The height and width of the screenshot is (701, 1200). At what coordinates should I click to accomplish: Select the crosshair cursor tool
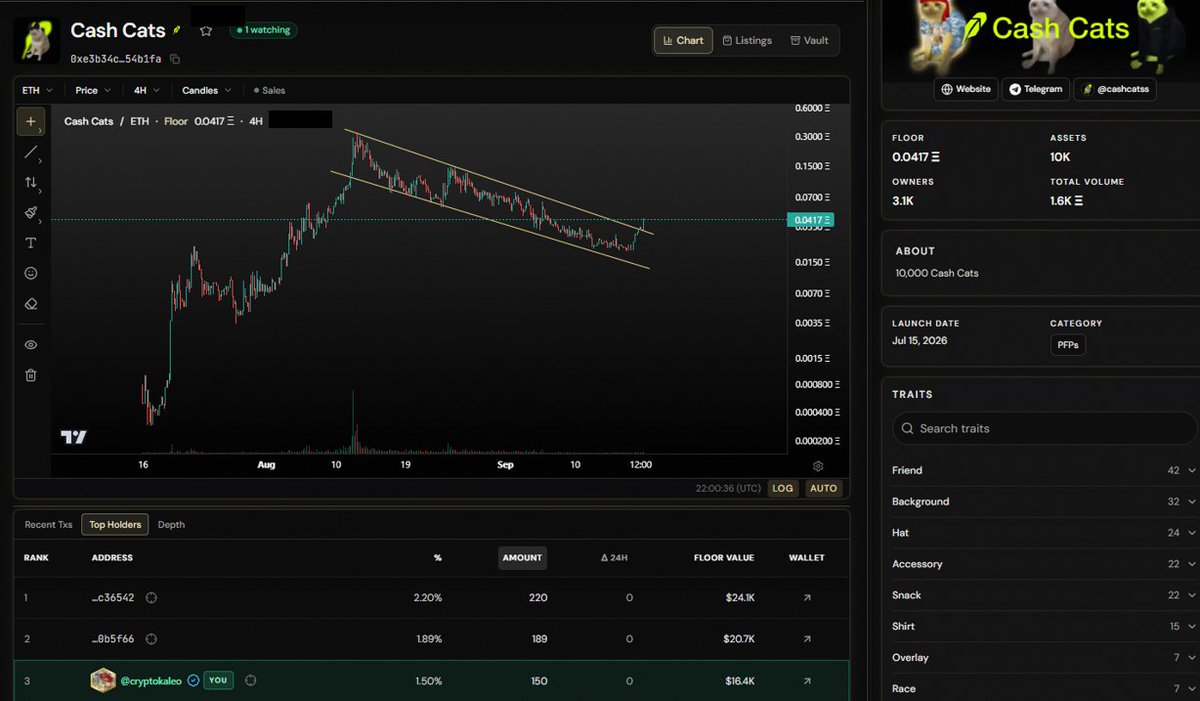coord(30,122)
